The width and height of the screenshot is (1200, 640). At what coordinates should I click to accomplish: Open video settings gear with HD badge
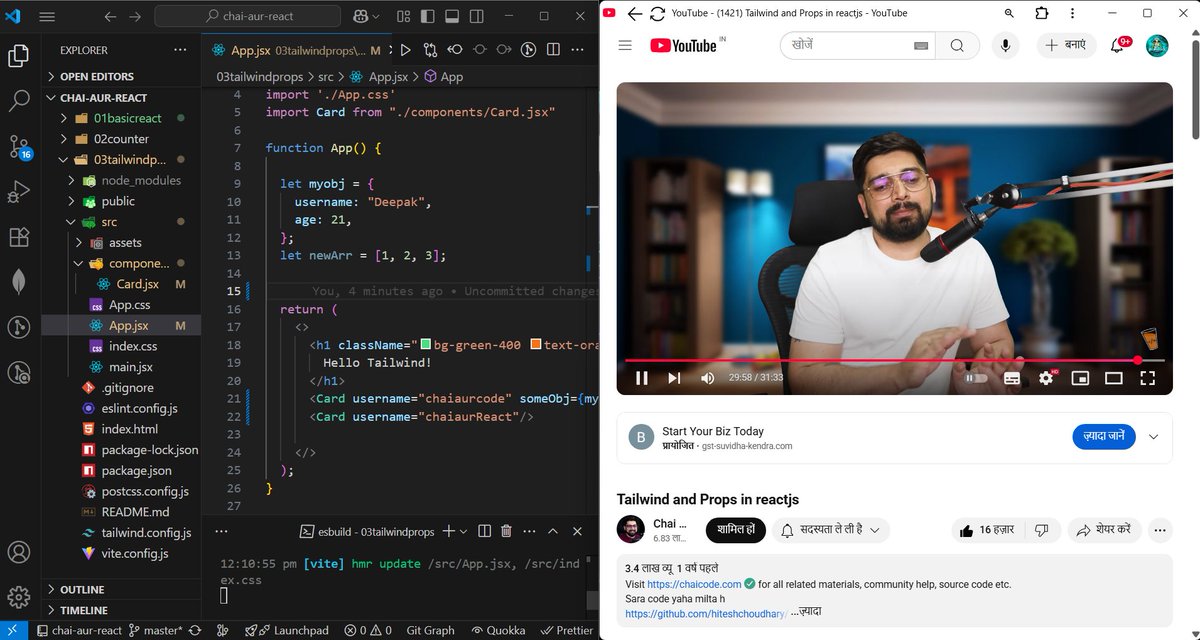click(x=1047, y=378)
